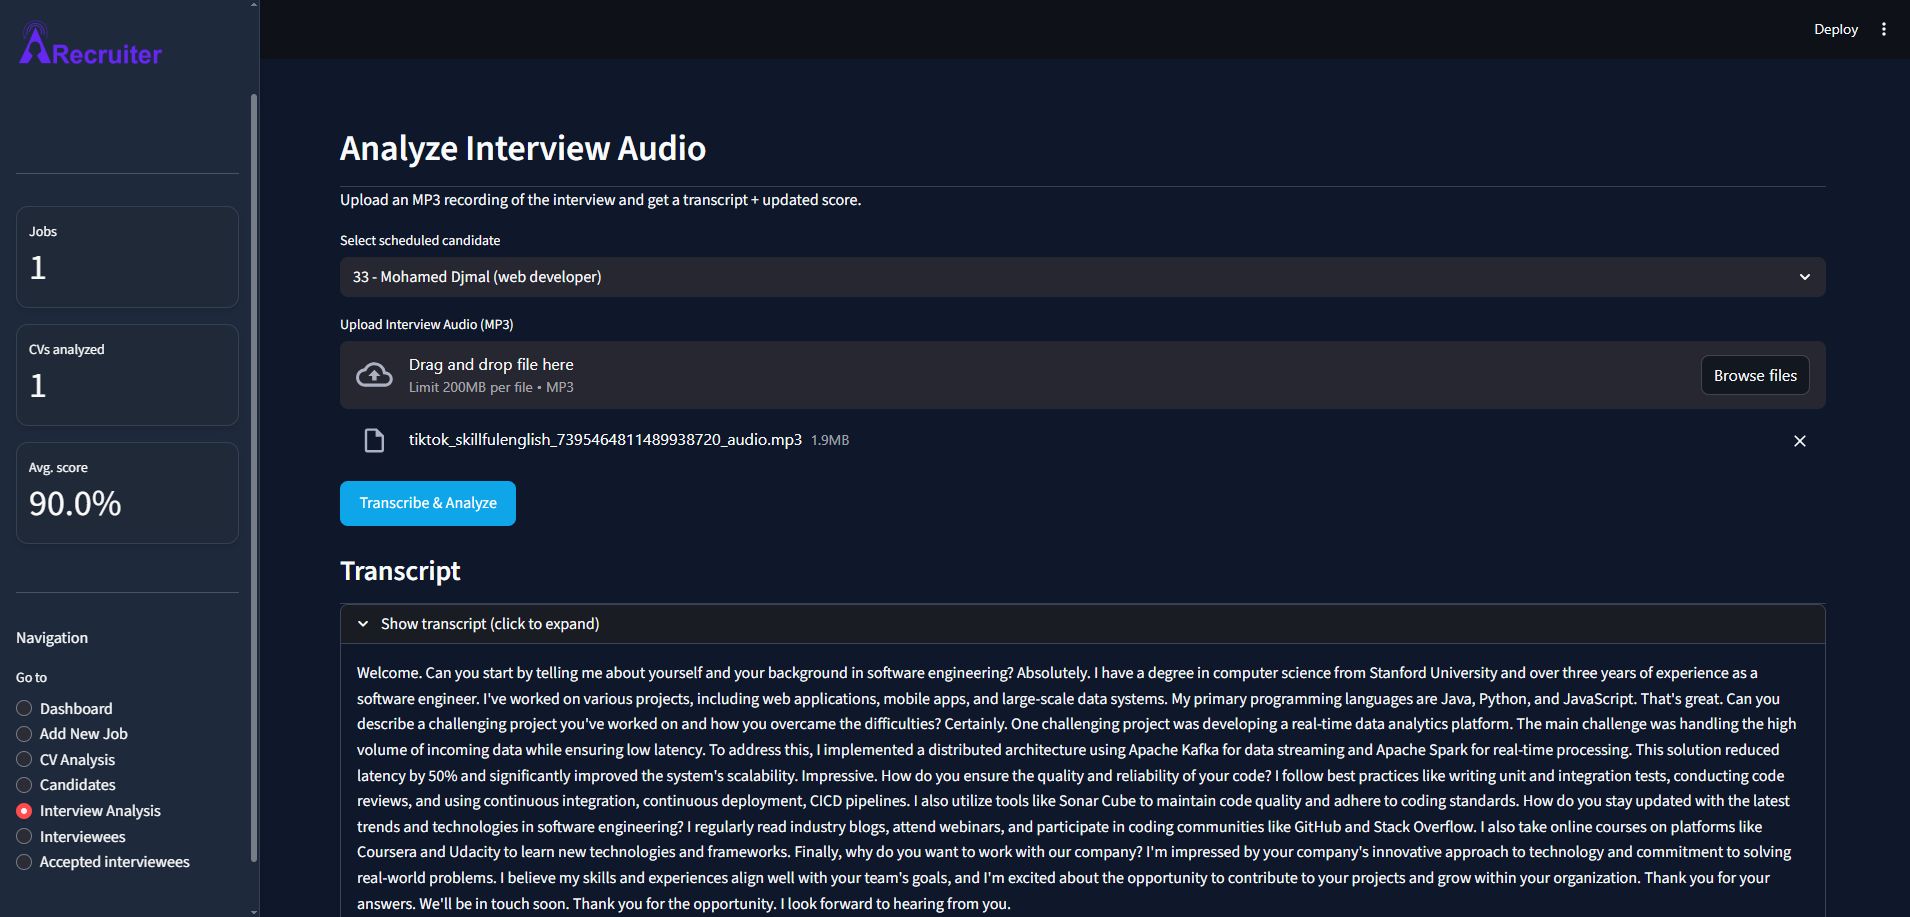
Task: Open the Accepted interviewees page
Action: click(x=25, y=862)
